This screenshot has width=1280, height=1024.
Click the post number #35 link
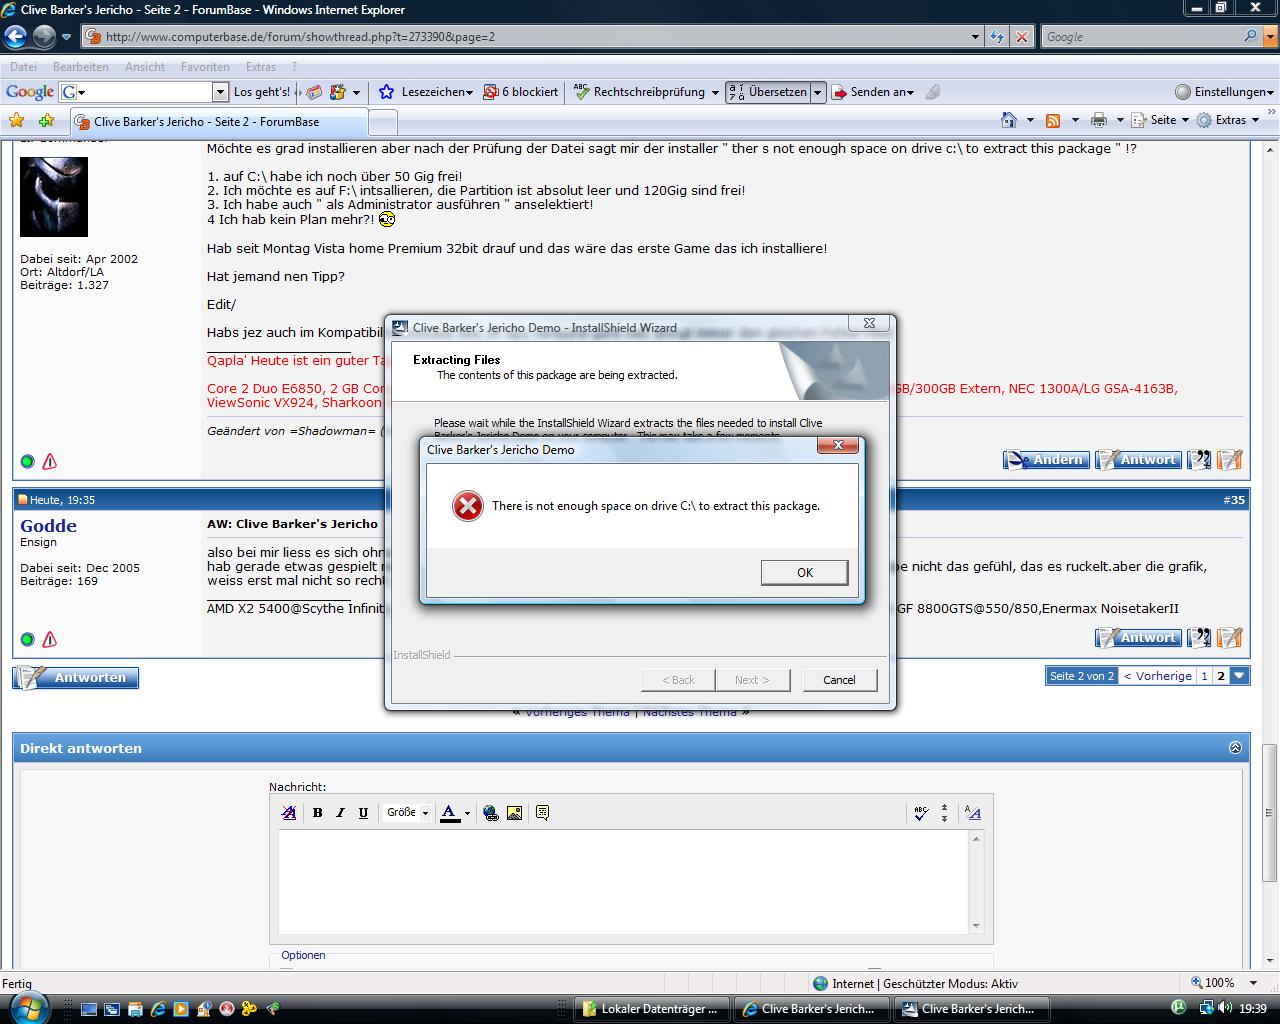(x=1234, y=500)
